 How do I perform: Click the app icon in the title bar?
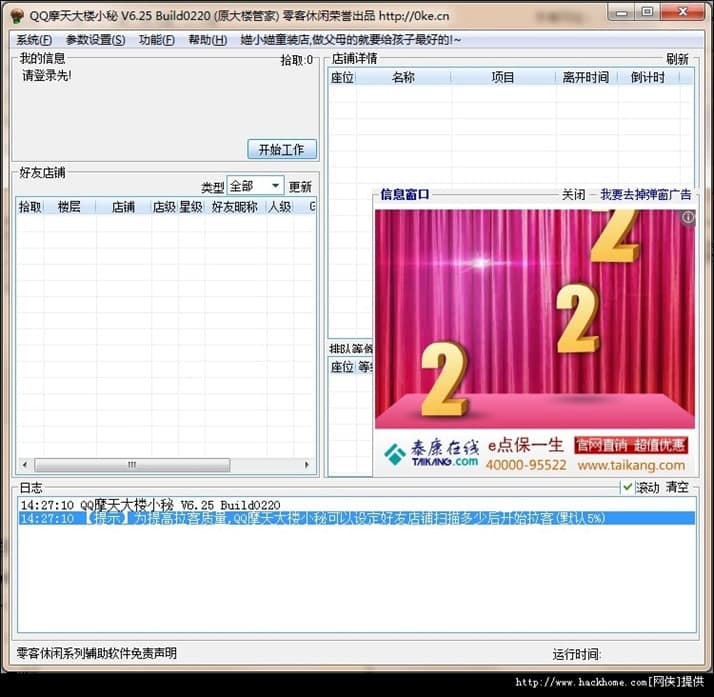17,16
